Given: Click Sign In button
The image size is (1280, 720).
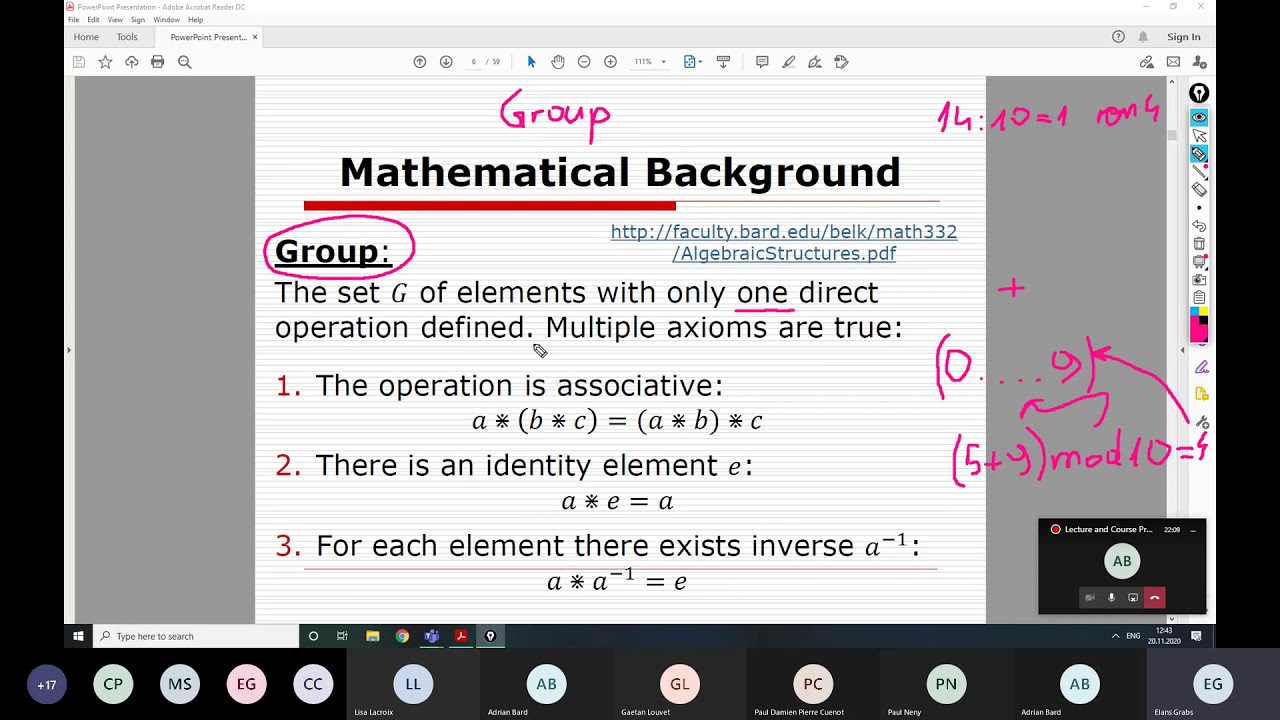Looking at the screenshot, I should [x=1183, y=37].
